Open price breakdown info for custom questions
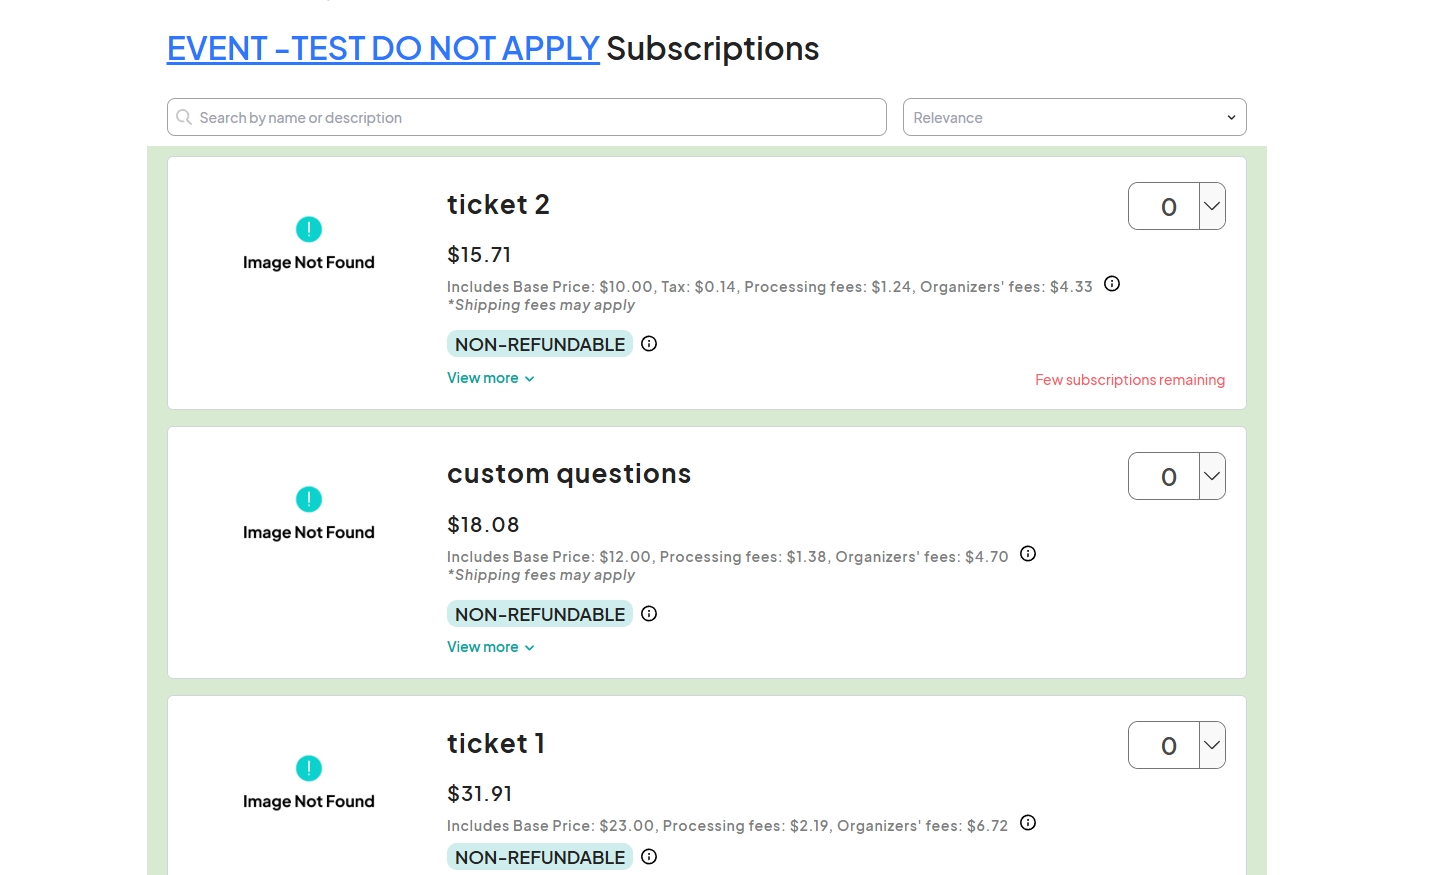 [1028, 554]
